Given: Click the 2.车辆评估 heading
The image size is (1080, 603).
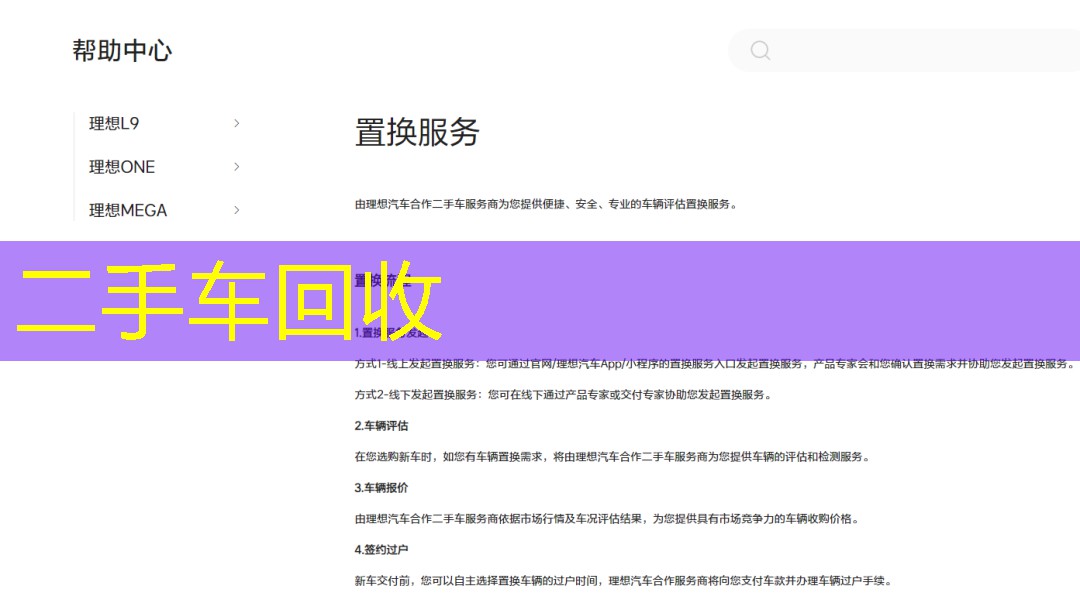Looking at the screenshot, I should click(381, 426).
